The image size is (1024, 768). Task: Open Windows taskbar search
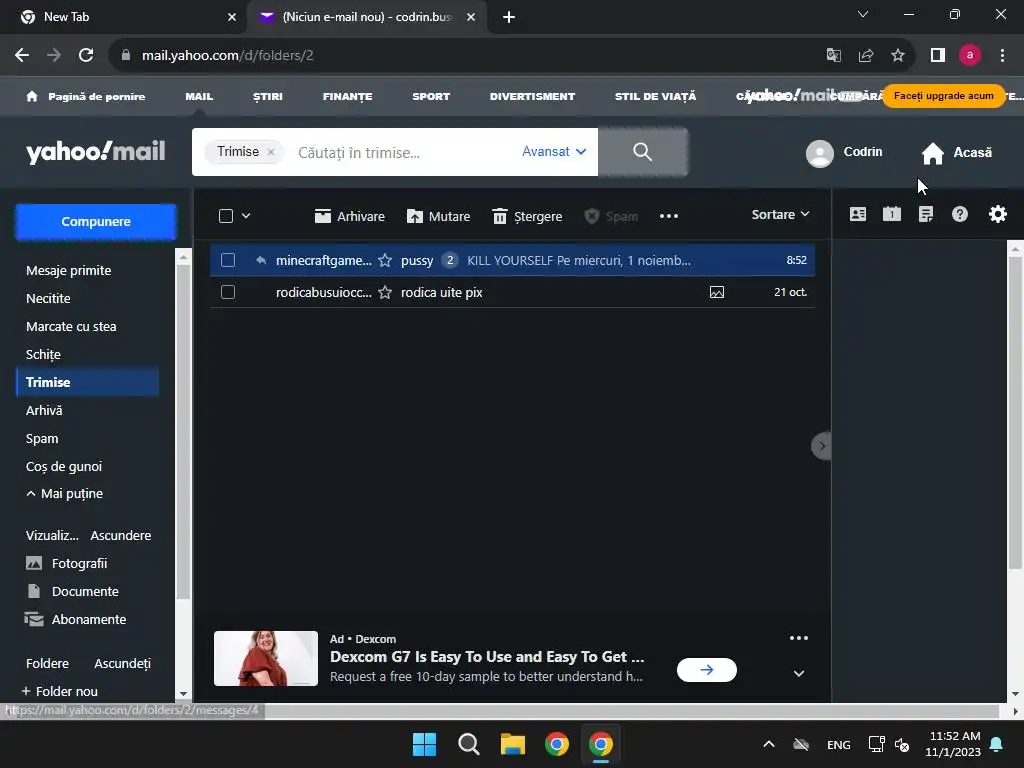[469, 744]
